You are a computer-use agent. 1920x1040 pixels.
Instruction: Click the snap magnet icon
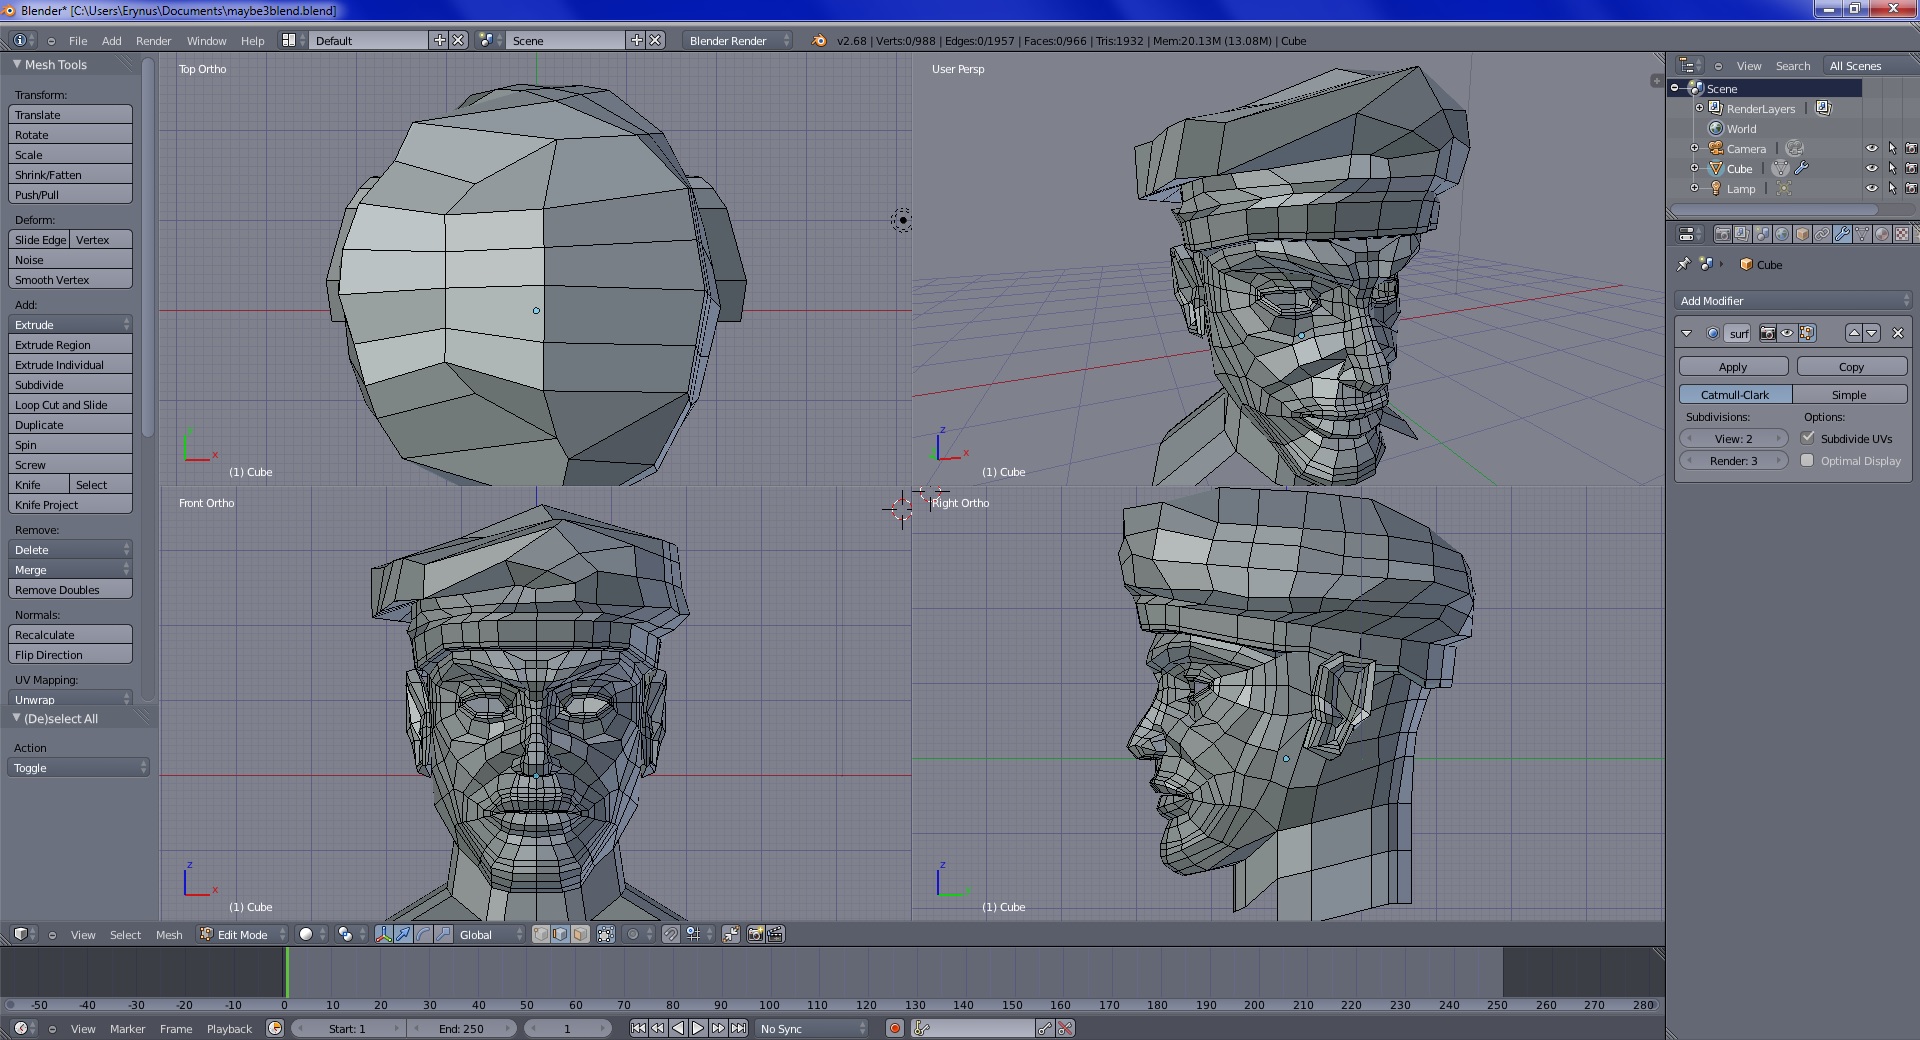(671, 934)
